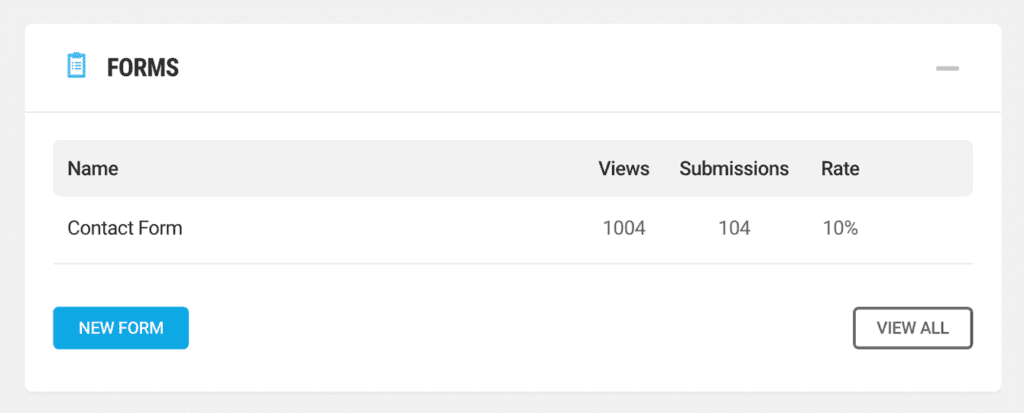
Task: Click the FORMS panel heading text
Action: tap(143, 68)
